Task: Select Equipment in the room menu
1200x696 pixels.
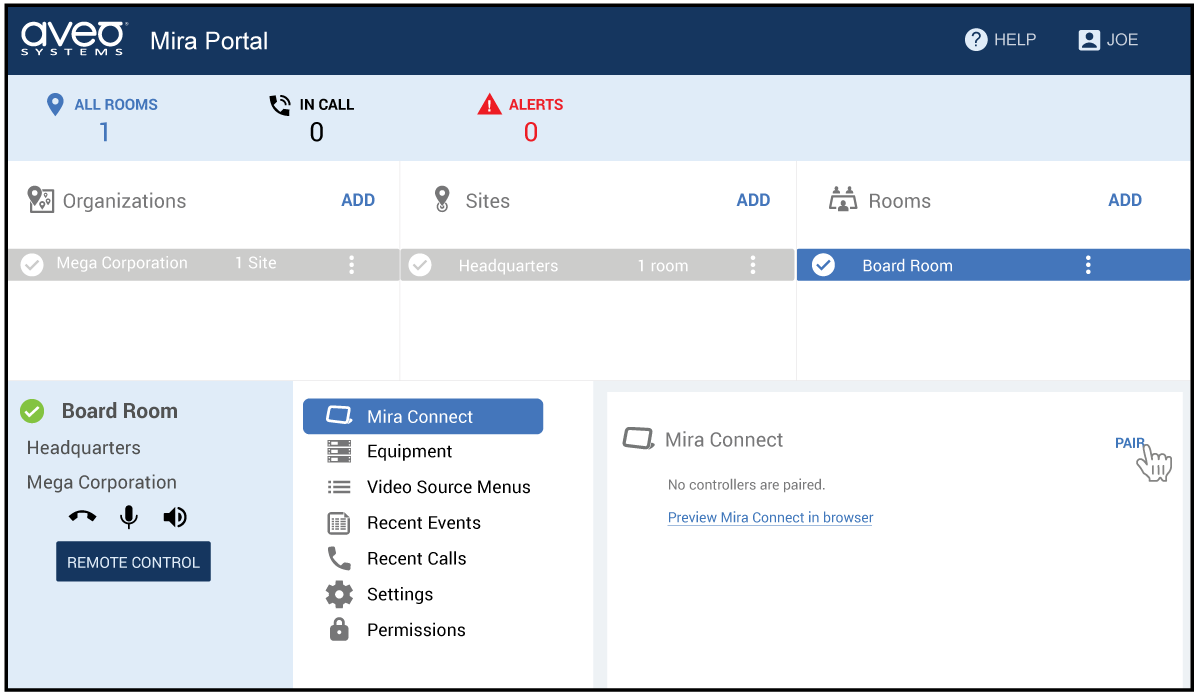Action: coord(409,452)
